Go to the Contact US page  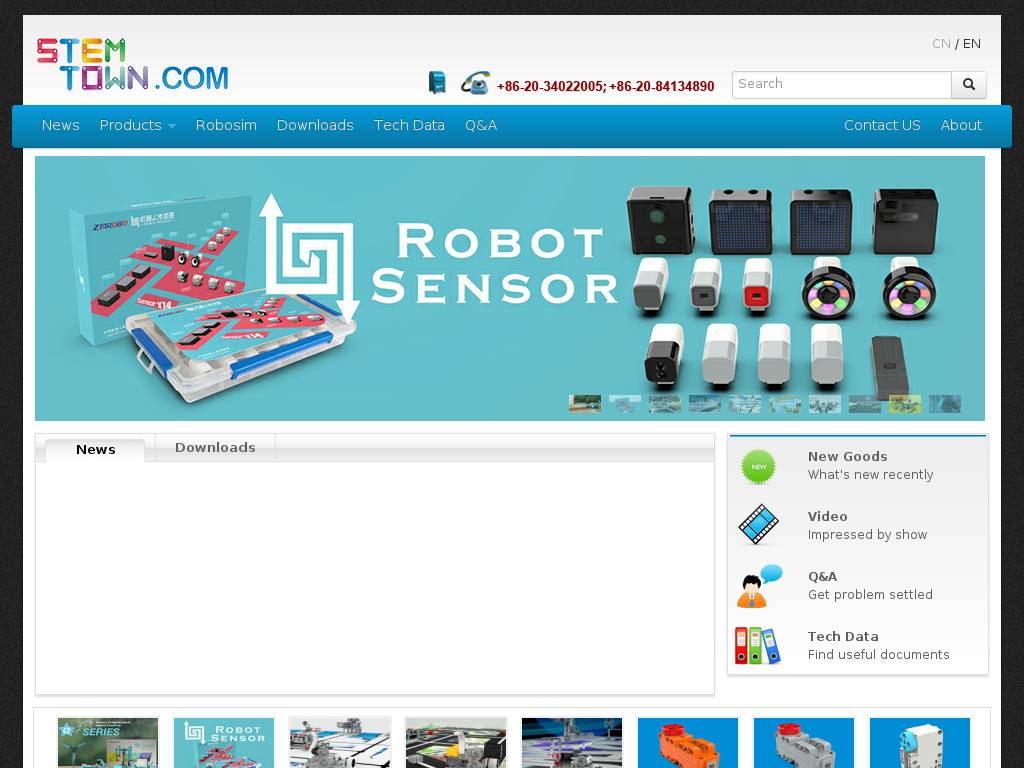coord(882,125)
